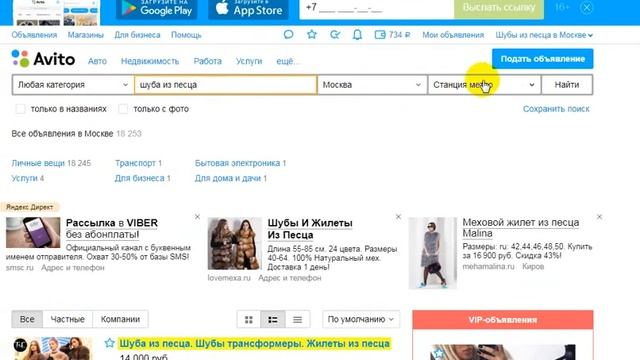Screen dimensions: 640x360
Task: Click the App Store download badge
Action: (248, 9)
